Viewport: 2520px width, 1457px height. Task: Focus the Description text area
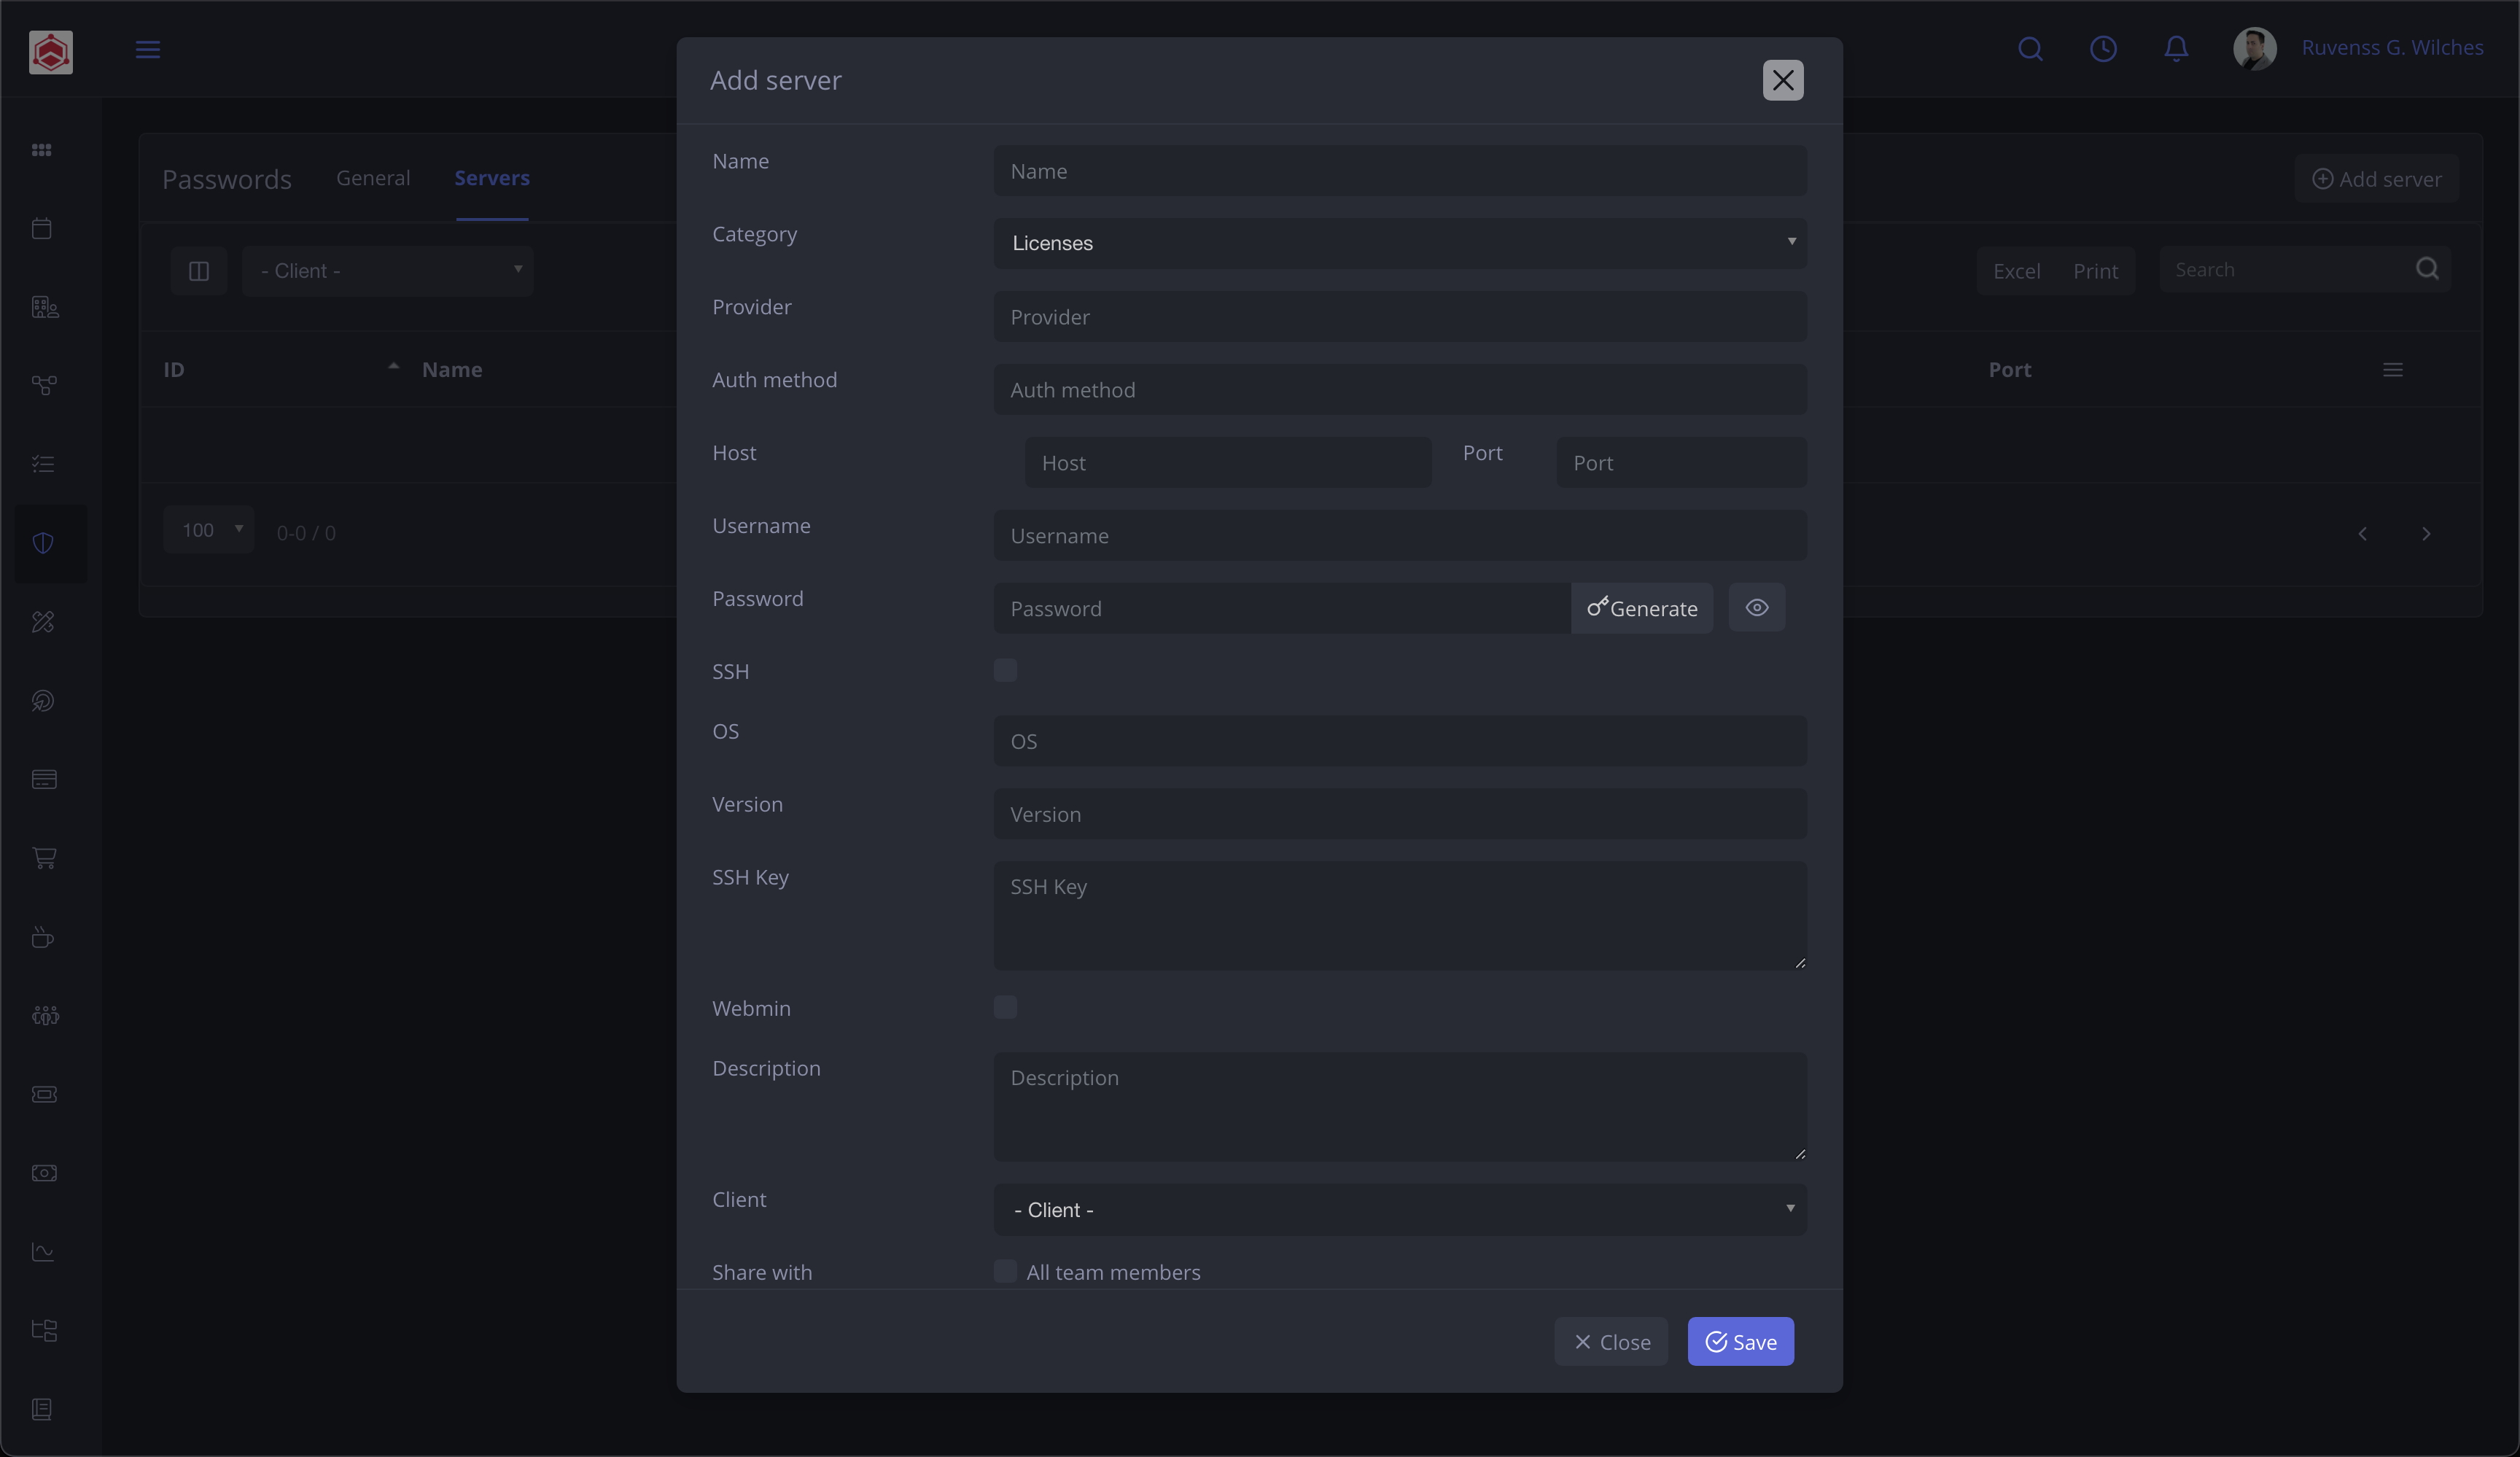[x=1400, y=1107]
